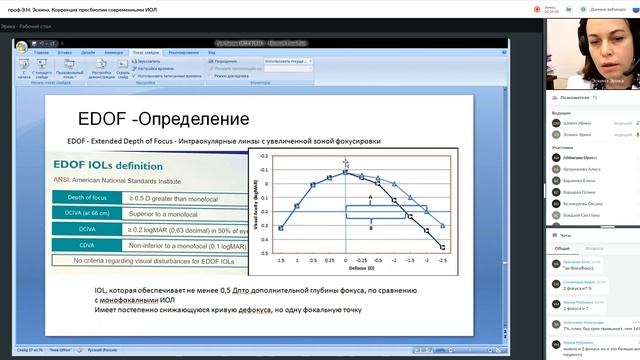Click next slide arrow below scrollbar

[505, 338]
